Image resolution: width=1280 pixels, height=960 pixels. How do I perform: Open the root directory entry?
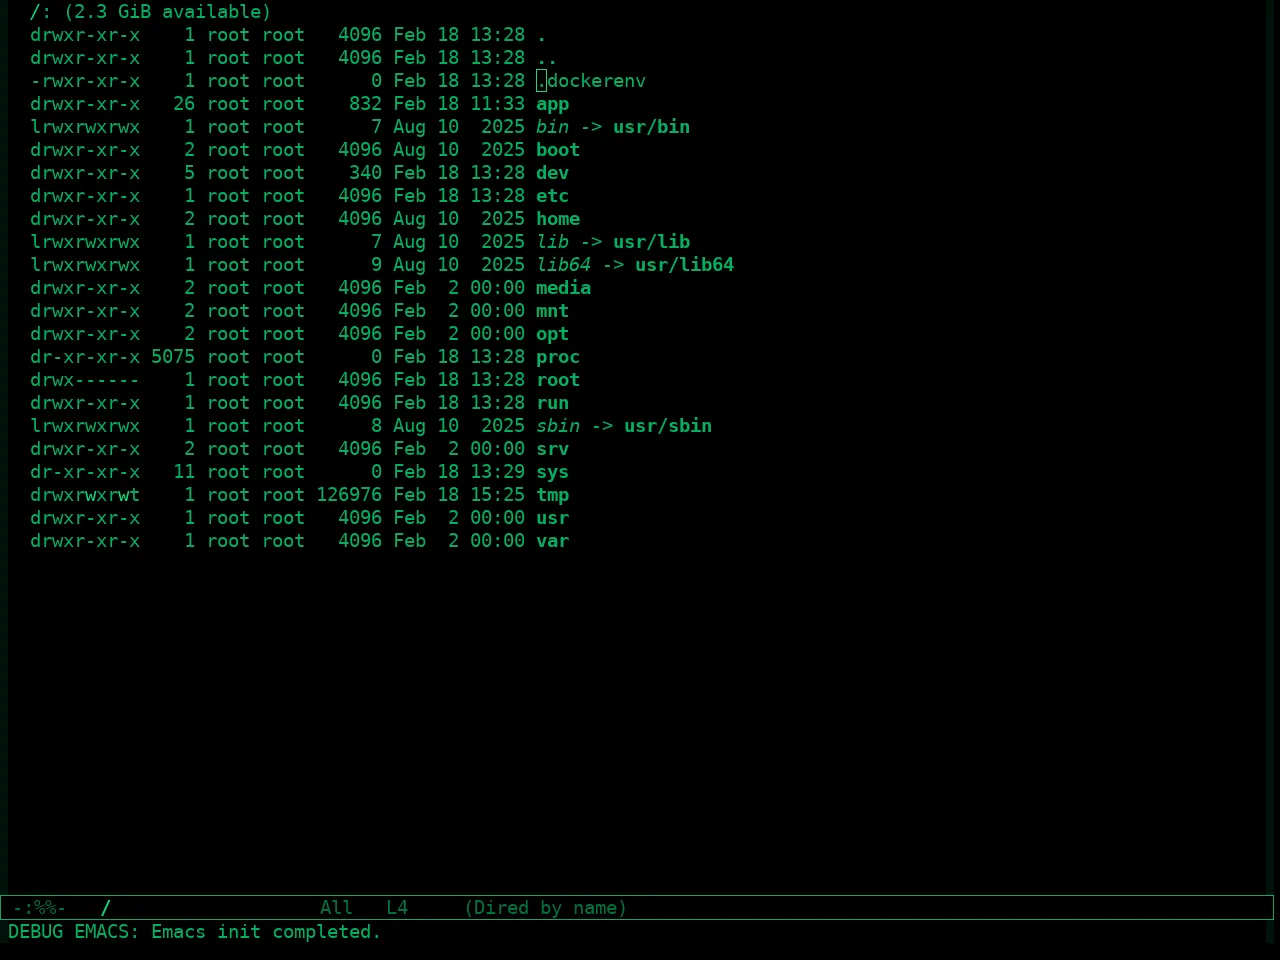[558, 380]
